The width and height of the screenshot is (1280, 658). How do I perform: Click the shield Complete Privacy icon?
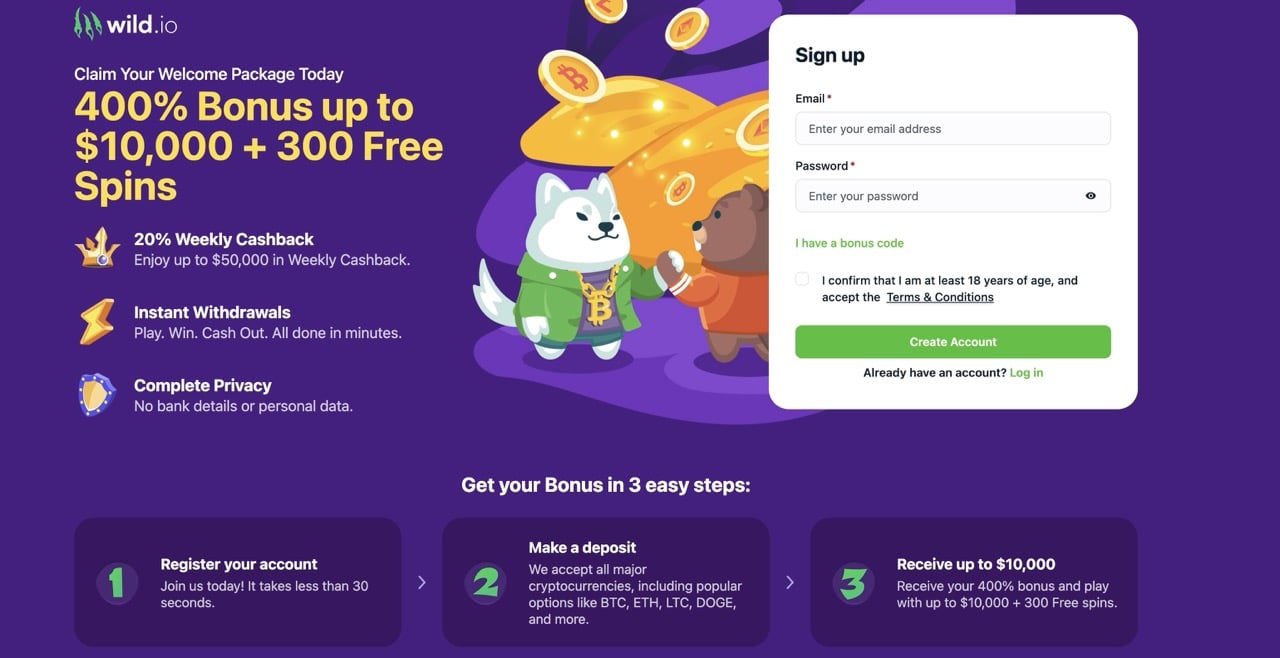[96, 396]
